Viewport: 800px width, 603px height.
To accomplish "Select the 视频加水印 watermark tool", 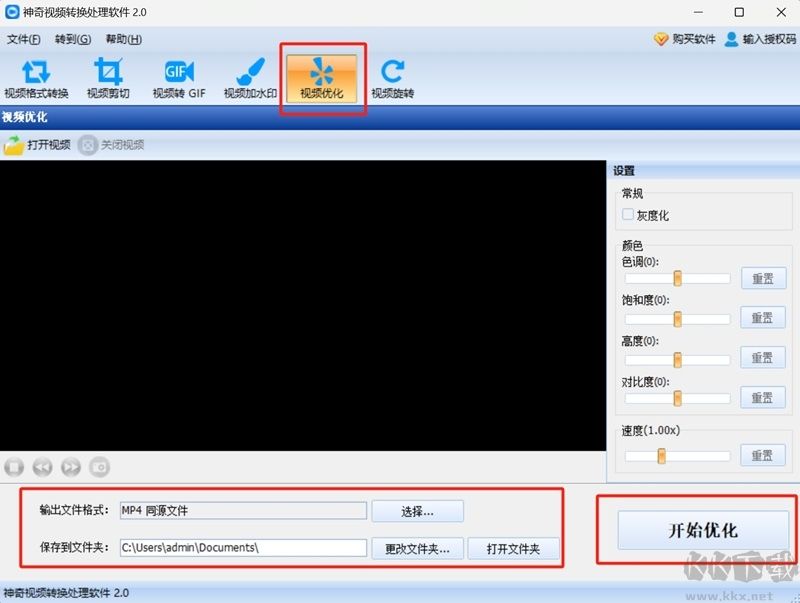I will click(x=249, y=78).
